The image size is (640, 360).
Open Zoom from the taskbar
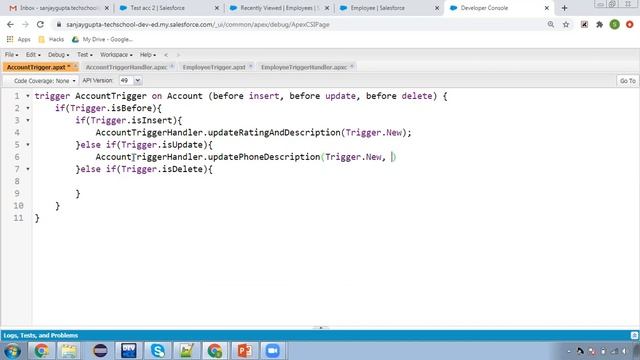273,351
